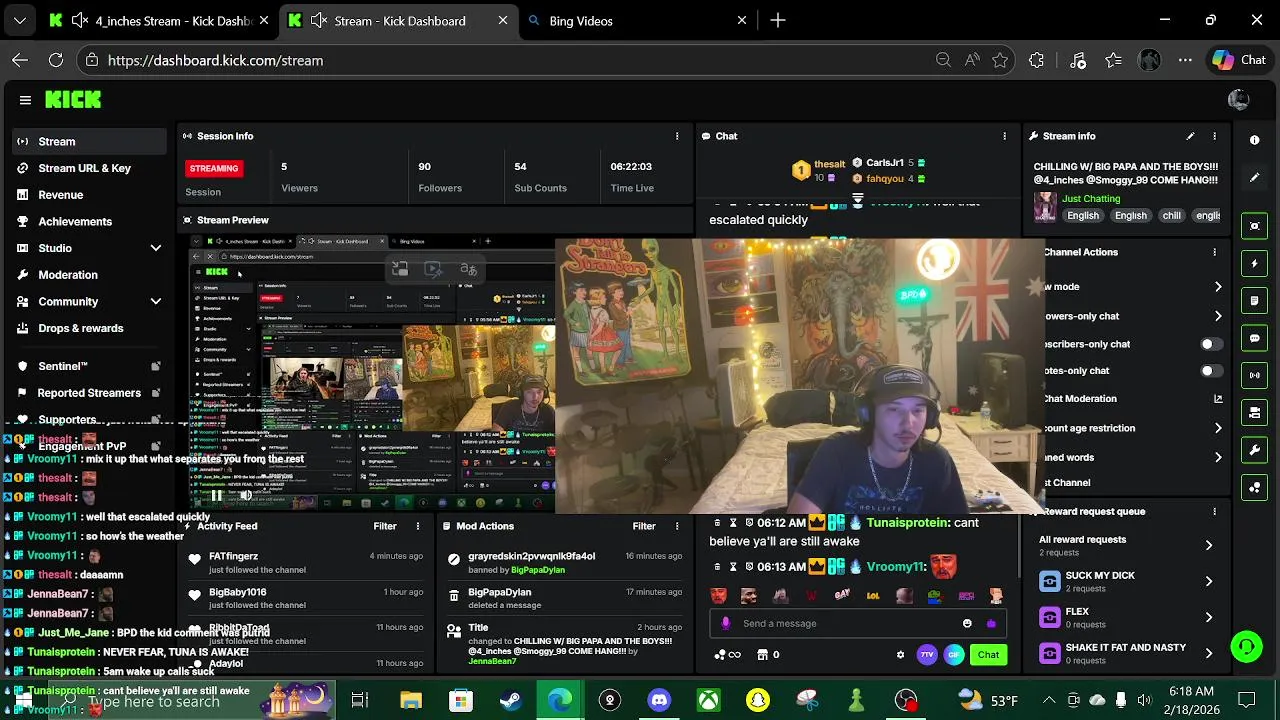Open Revenue in sidebar
Image resolution: width=1280 pixels, height=720 pixels.
[x=90, y=195]
